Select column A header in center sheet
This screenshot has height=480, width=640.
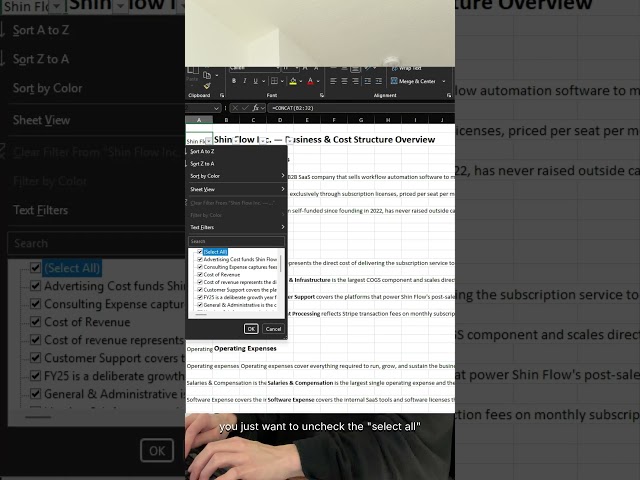coord(199,120)
